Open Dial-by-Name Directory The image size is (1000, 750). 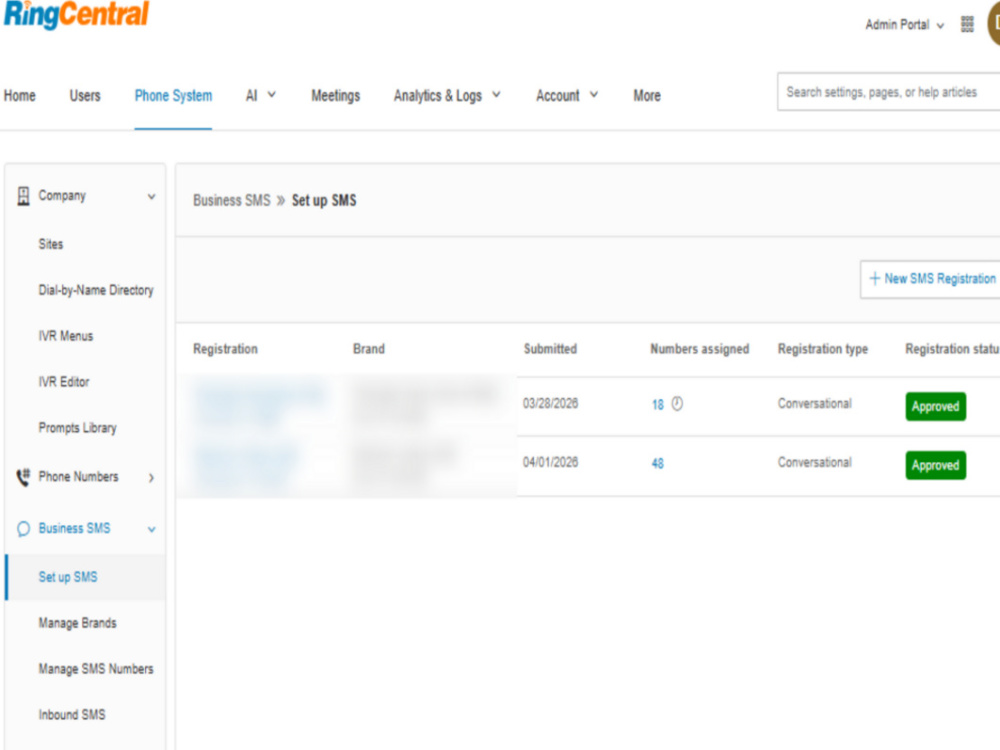96,290
